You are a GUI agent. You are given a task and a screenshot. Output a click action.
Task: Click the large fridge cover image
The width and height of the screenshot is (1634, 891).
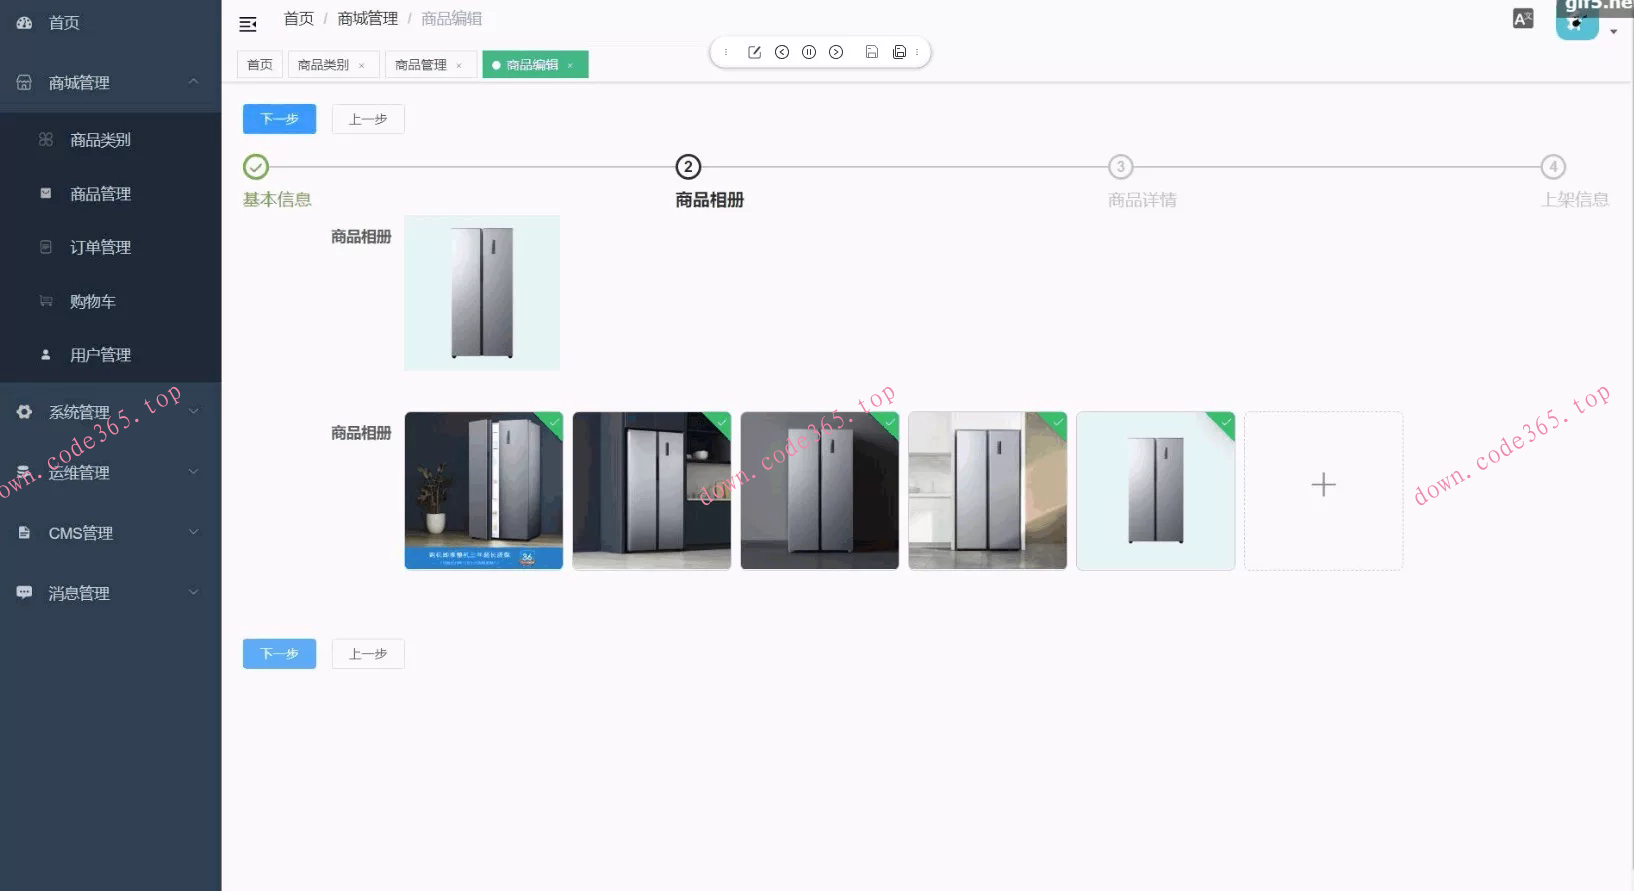(x=482, y=293)
